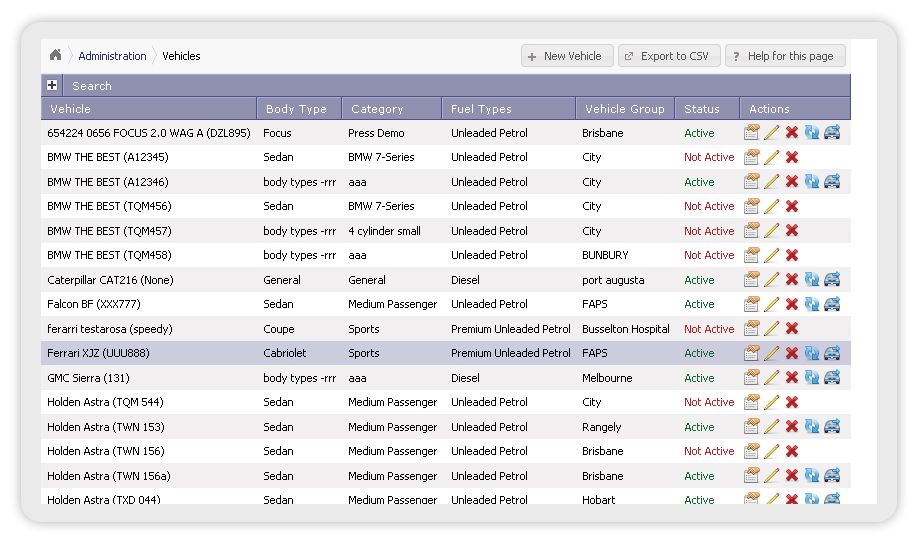Click 'Coupe' body type cell
Viewport: 918px width, 544px height.
(x=279, y=329)
